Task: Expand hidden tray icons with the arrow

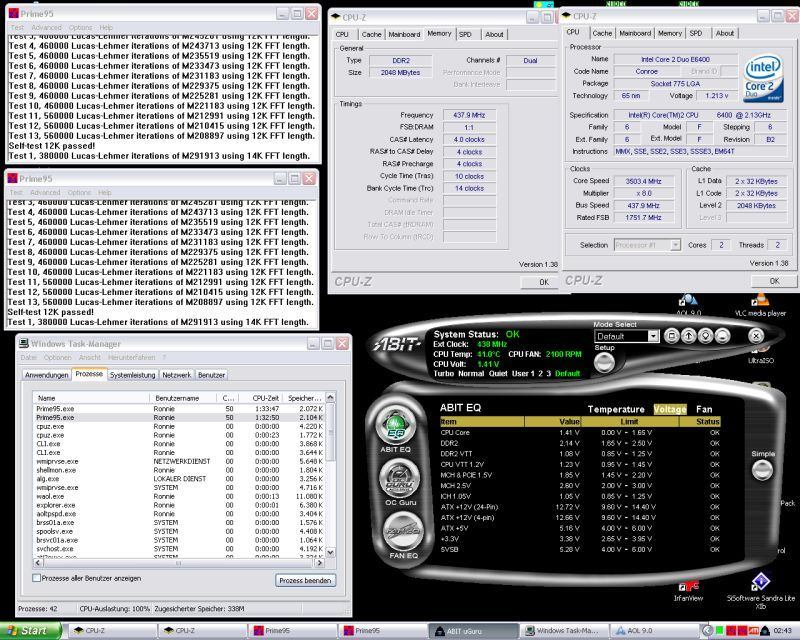Action: [707, 631]
